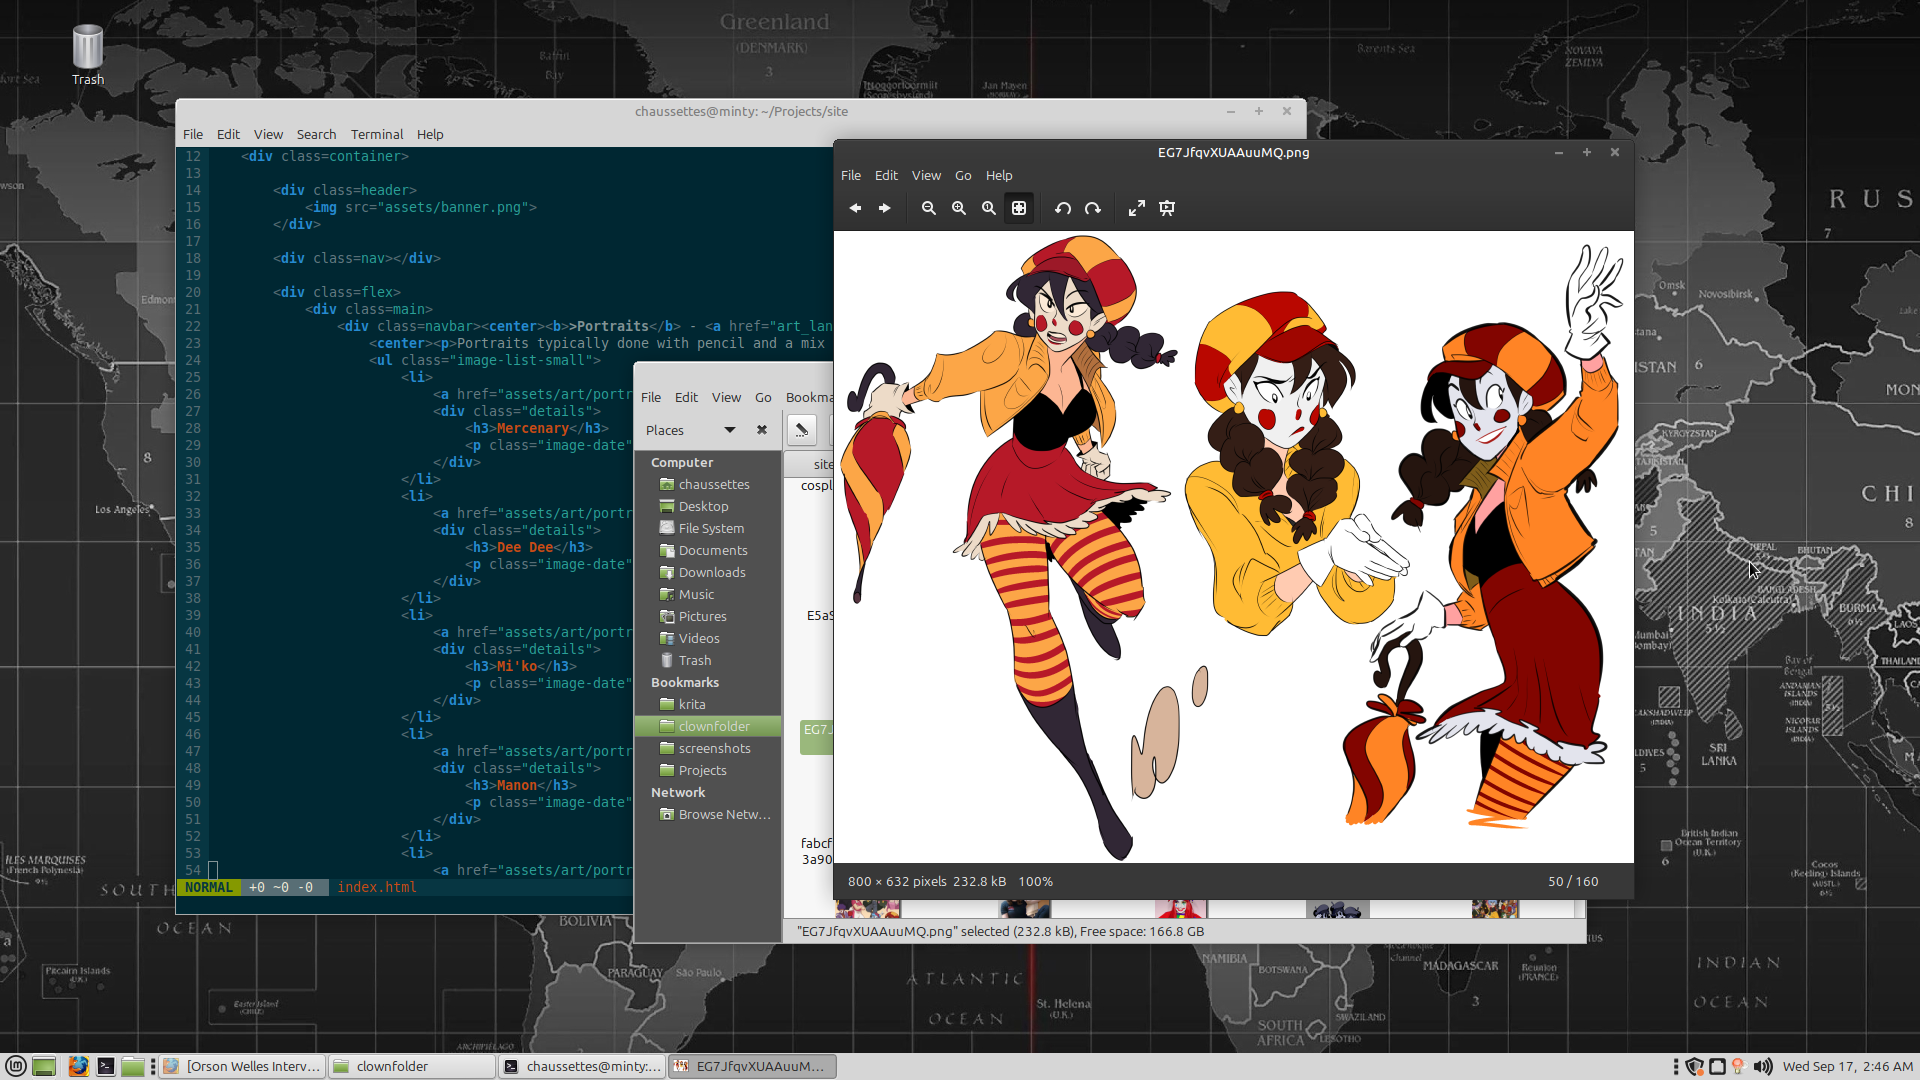
Task: Switch to chaussettes@minty terminal taskbar button
Action: click(x=582, y=1066)
